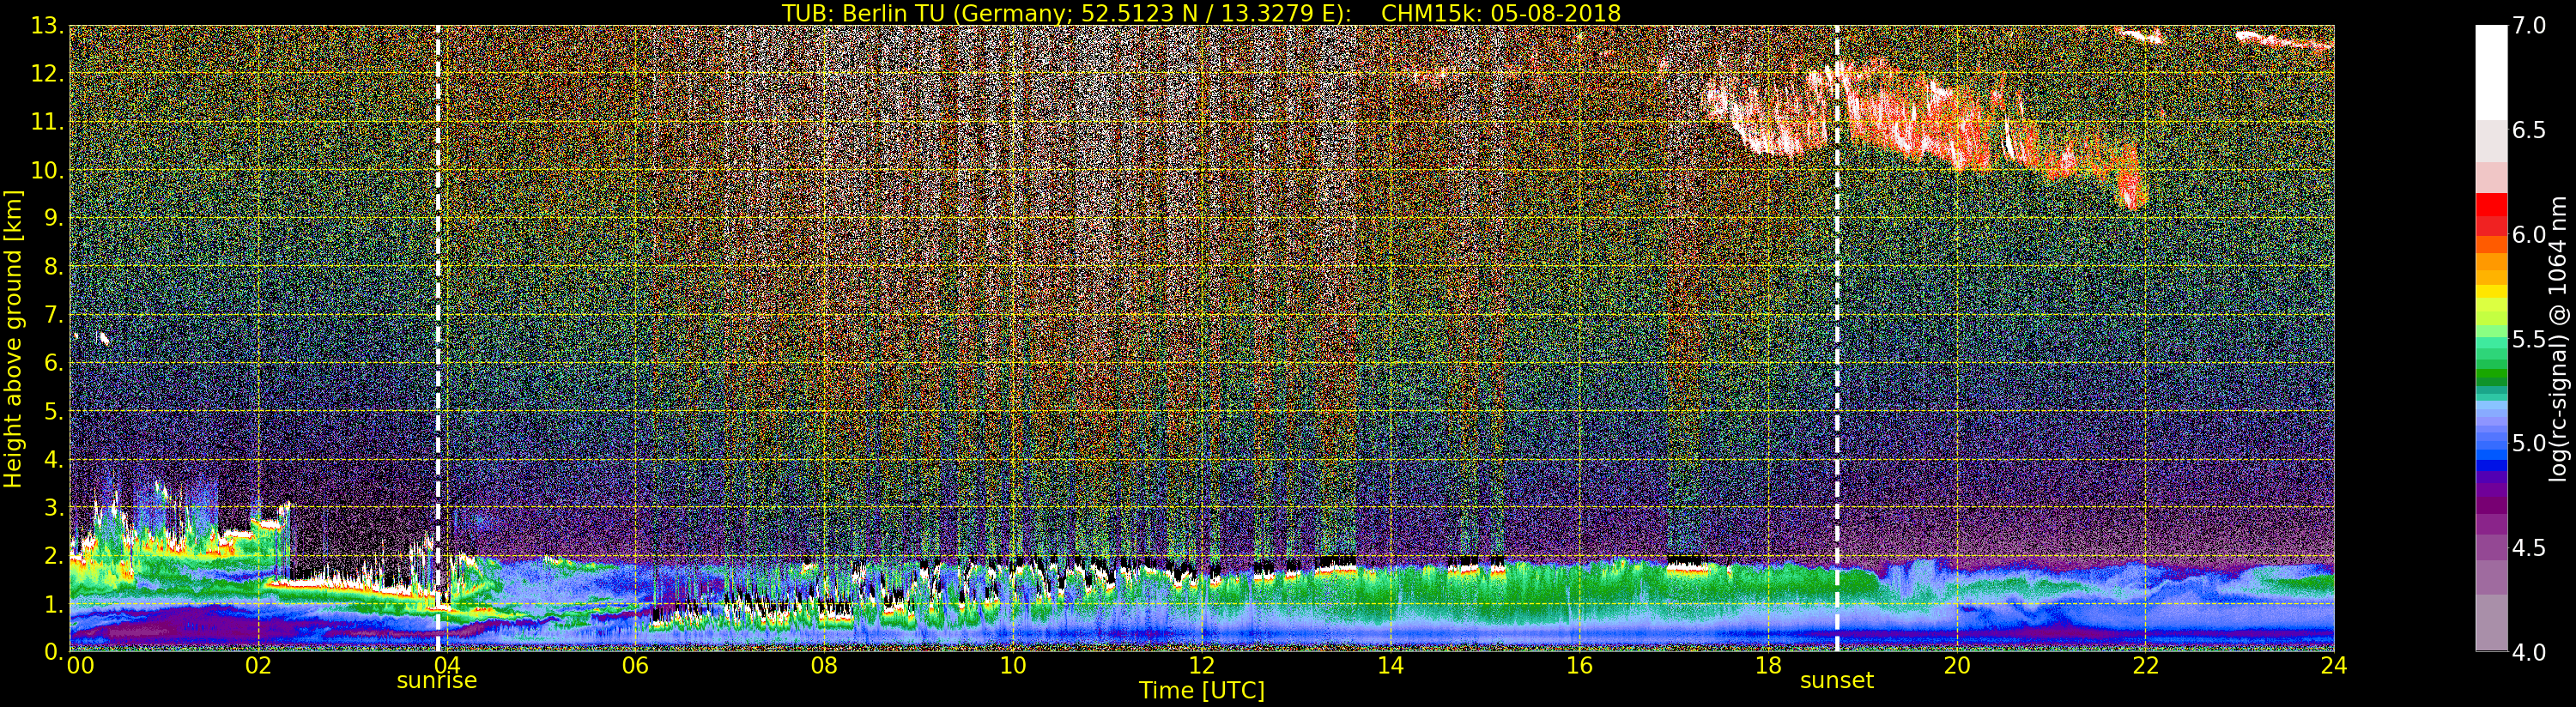
Task: Click the '08' tick on the time axis
Action: 824,666
